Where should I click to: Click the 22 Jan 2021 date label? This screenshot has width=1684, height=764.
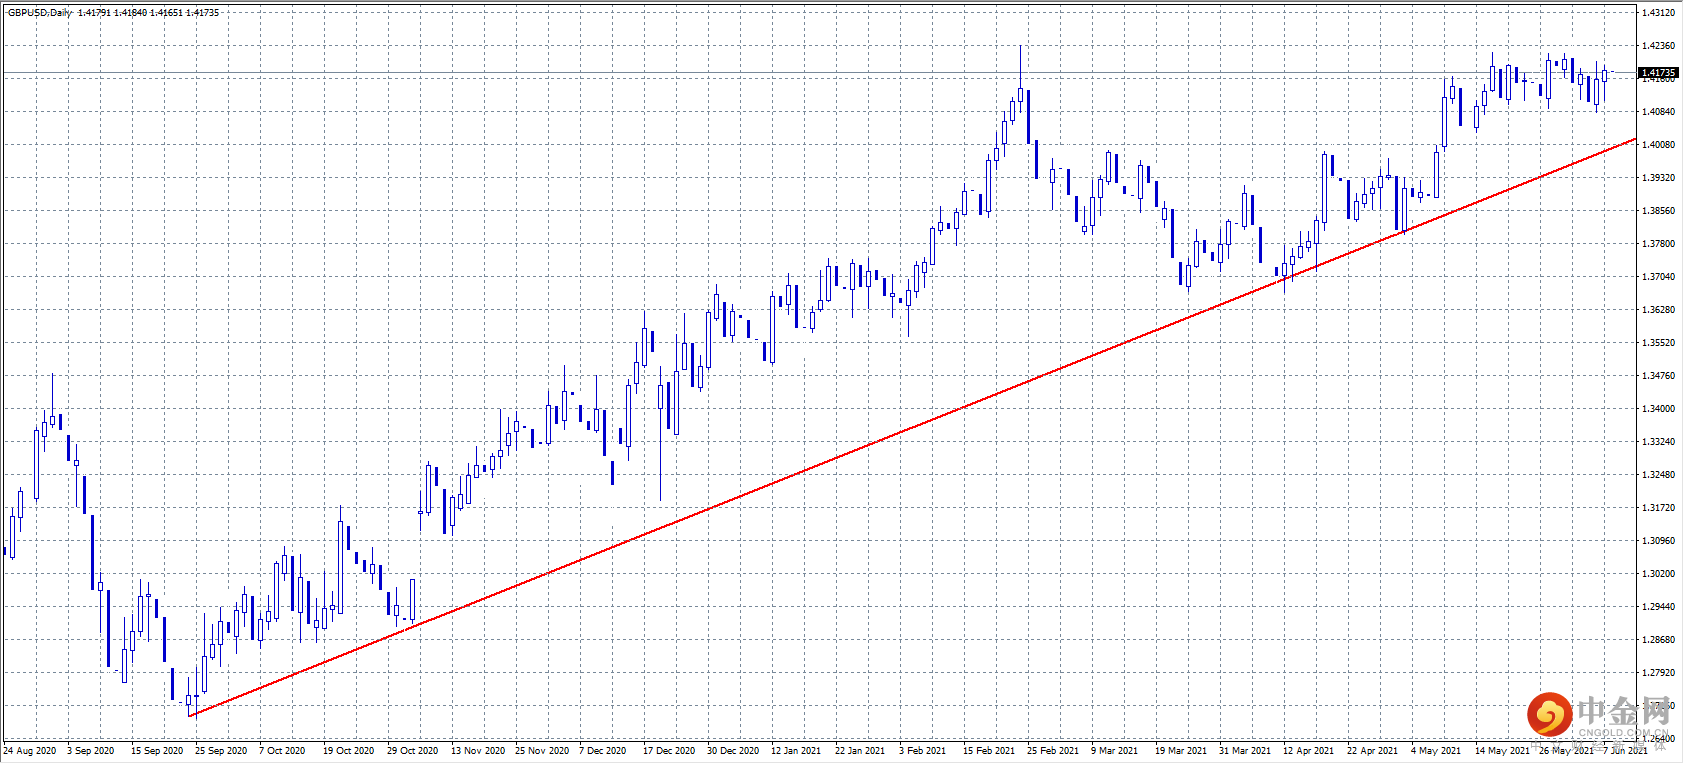[x=860, y=751]
